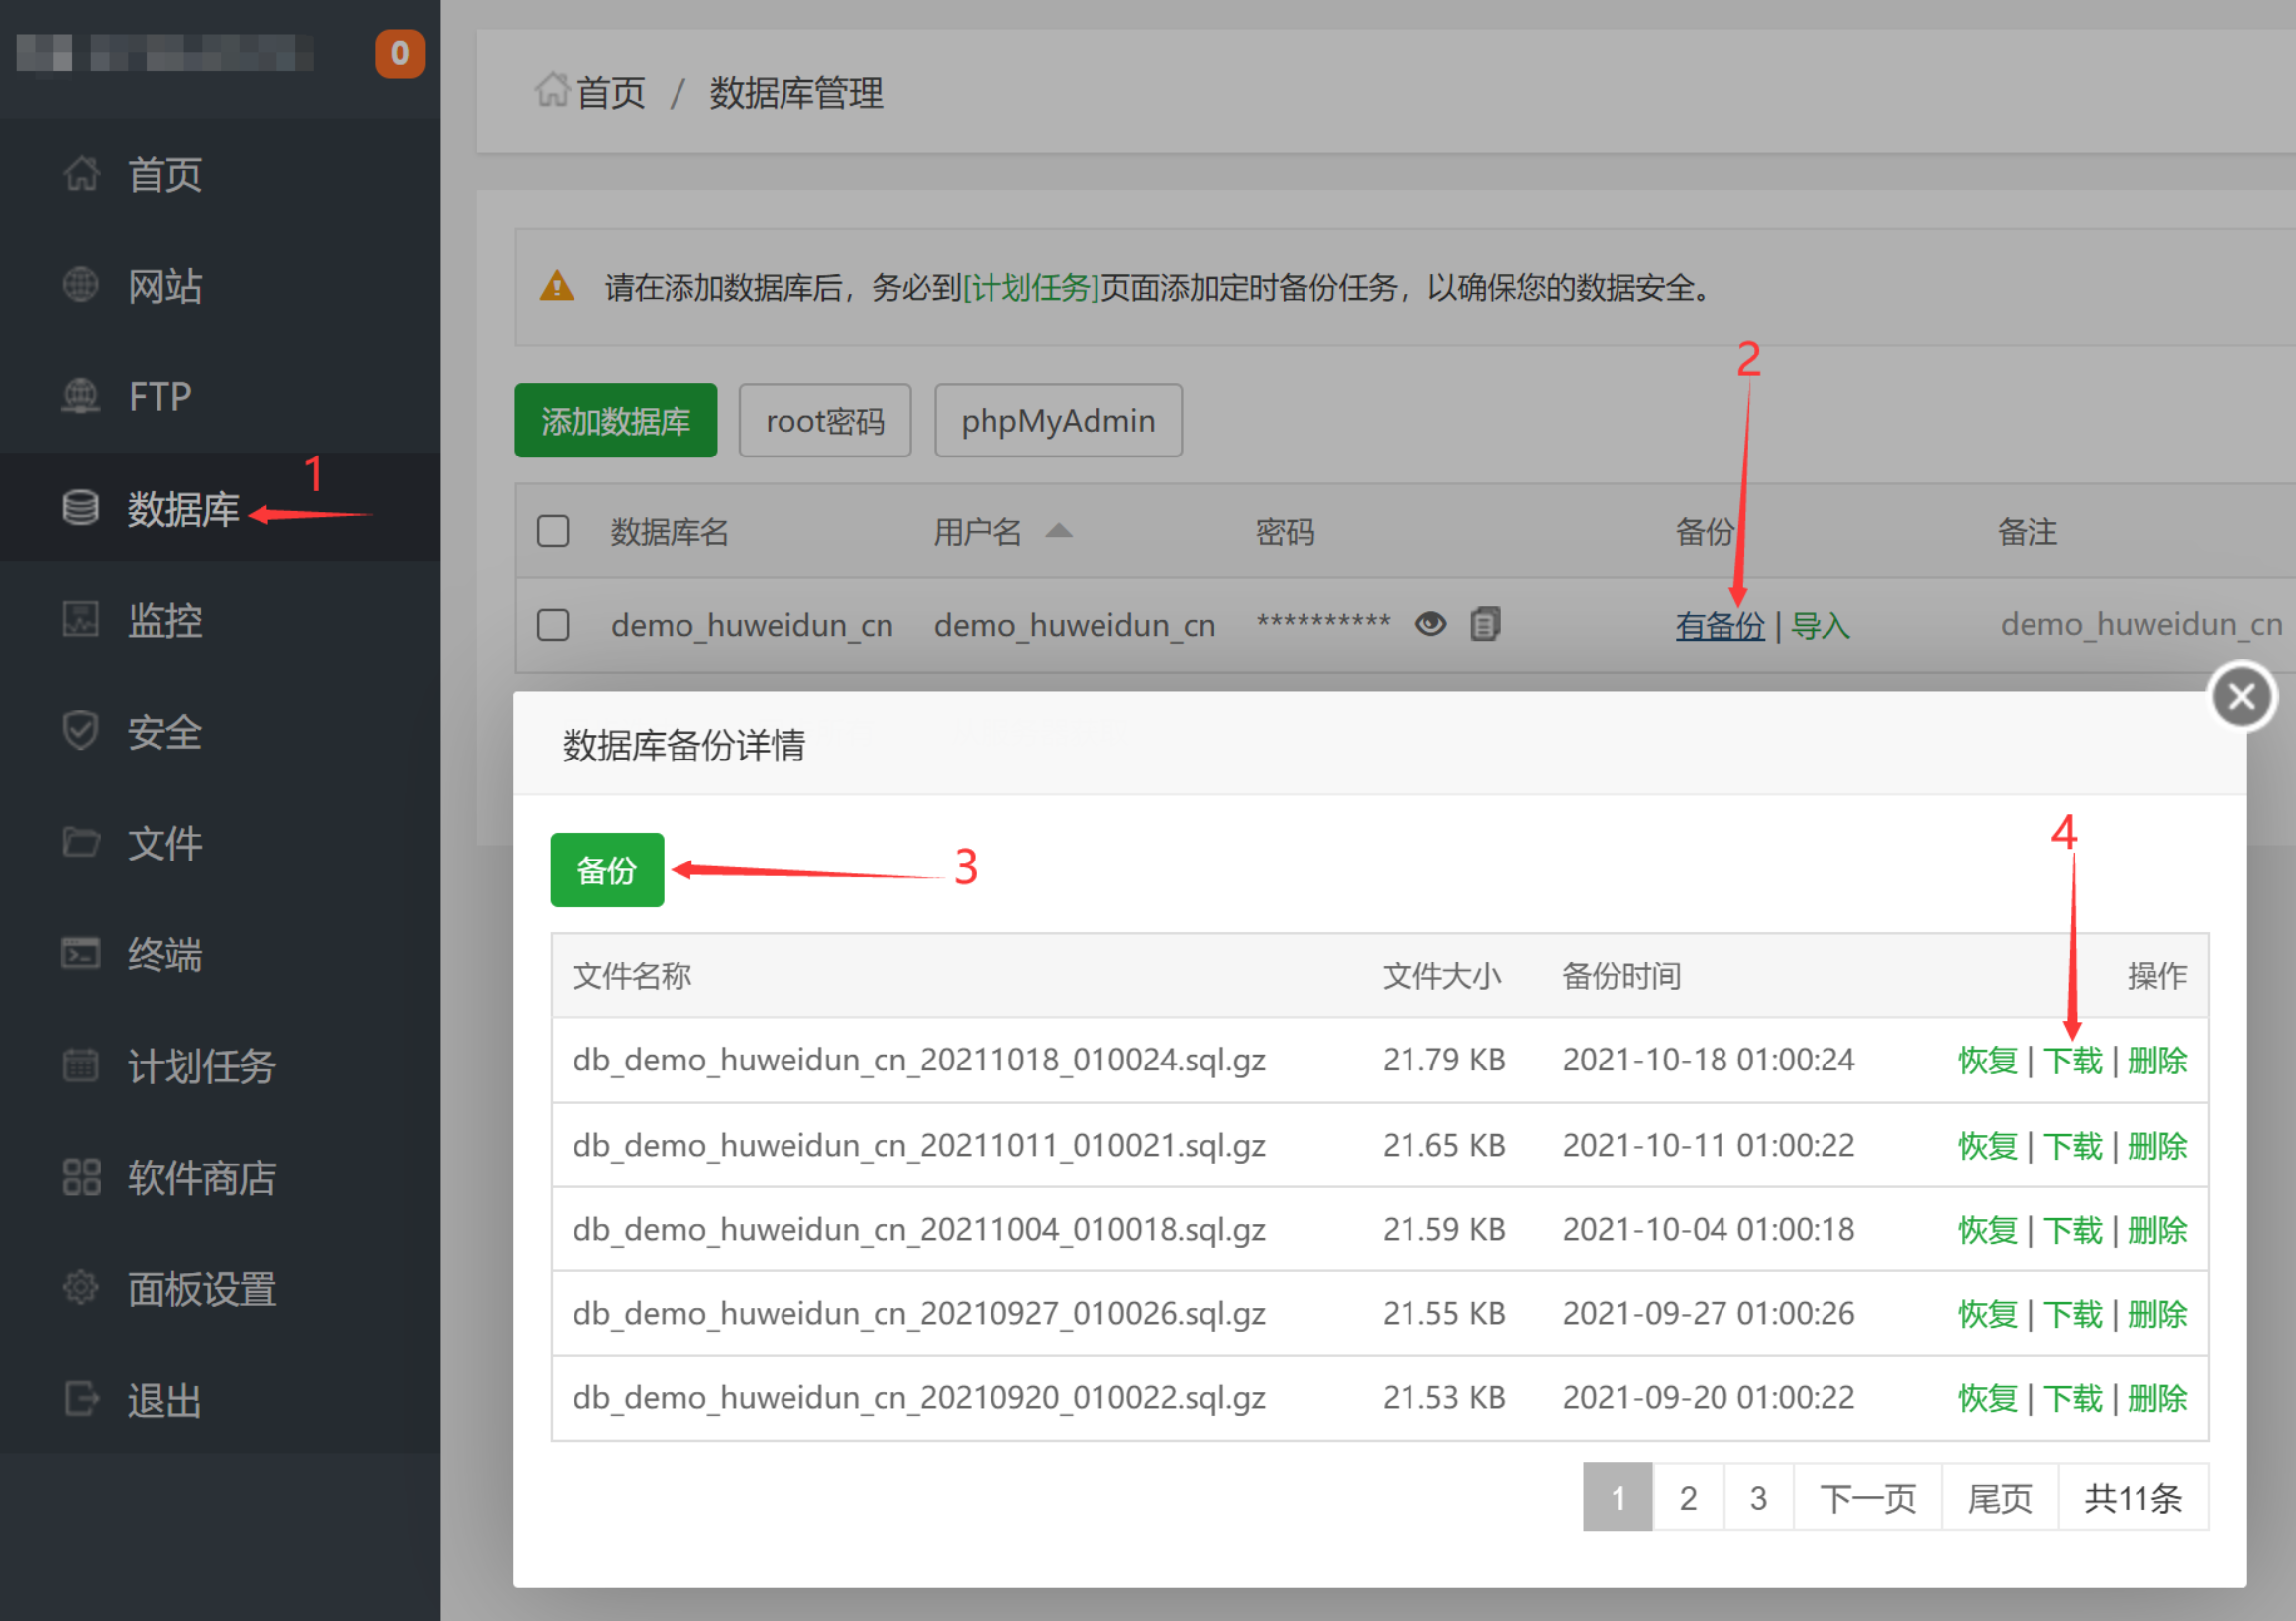Image resolution: width=2296 pixels, height=1621 pixels.
Task: Download the 20210920_010022 backup
Action: tap(2073, 1398)
